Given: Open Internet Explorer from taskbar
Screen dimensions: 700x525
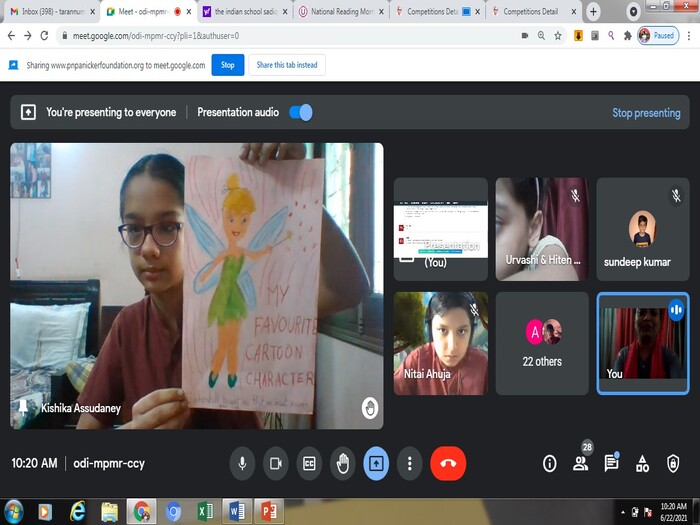Looking at the screenshot, I should click(x=78, y=512).
